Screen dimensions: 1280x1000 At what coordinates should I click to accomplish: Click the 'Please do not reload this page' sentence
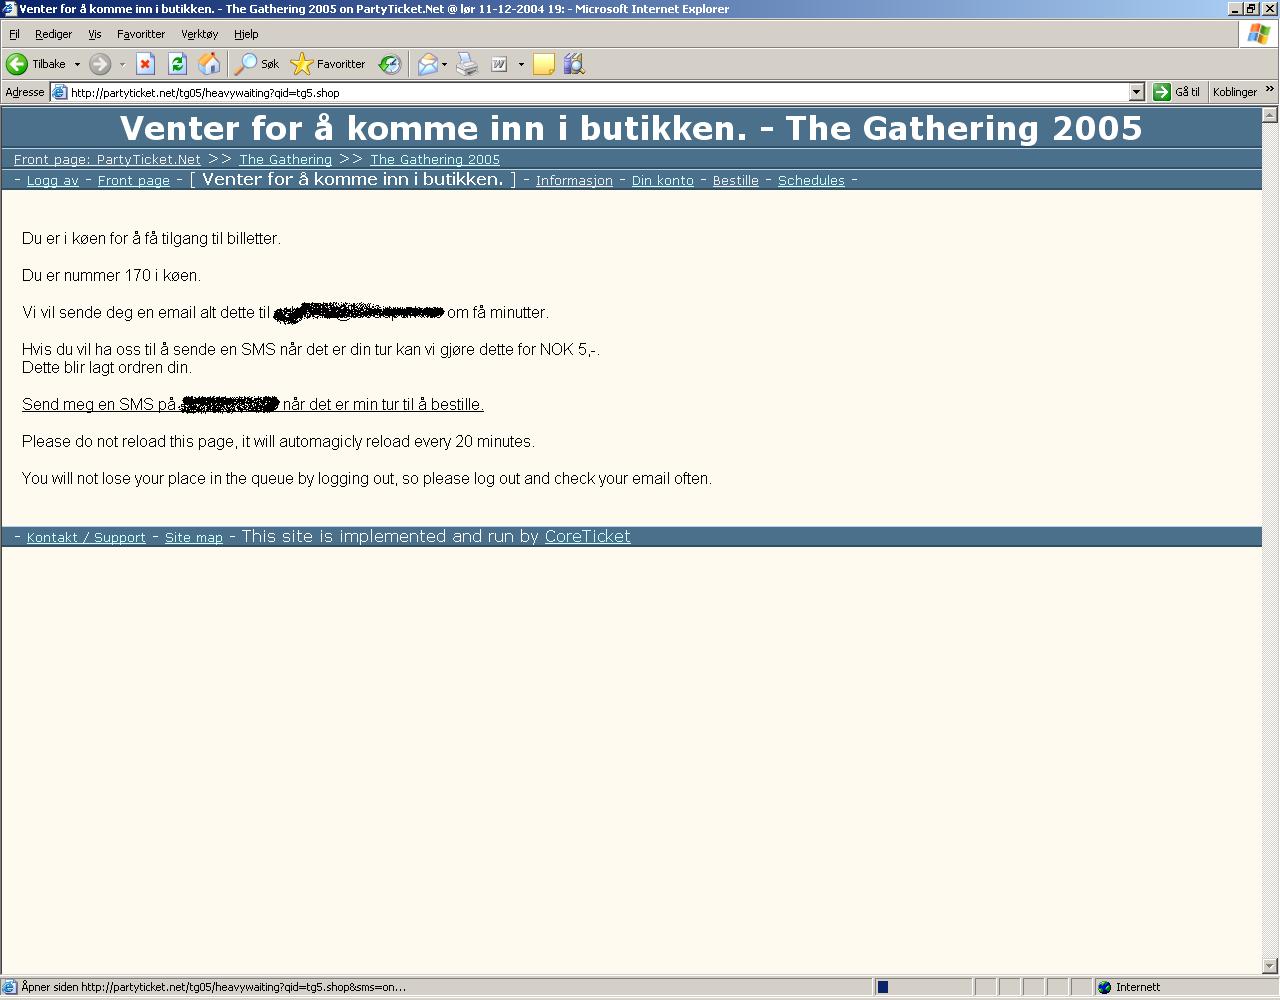(278, 441)
